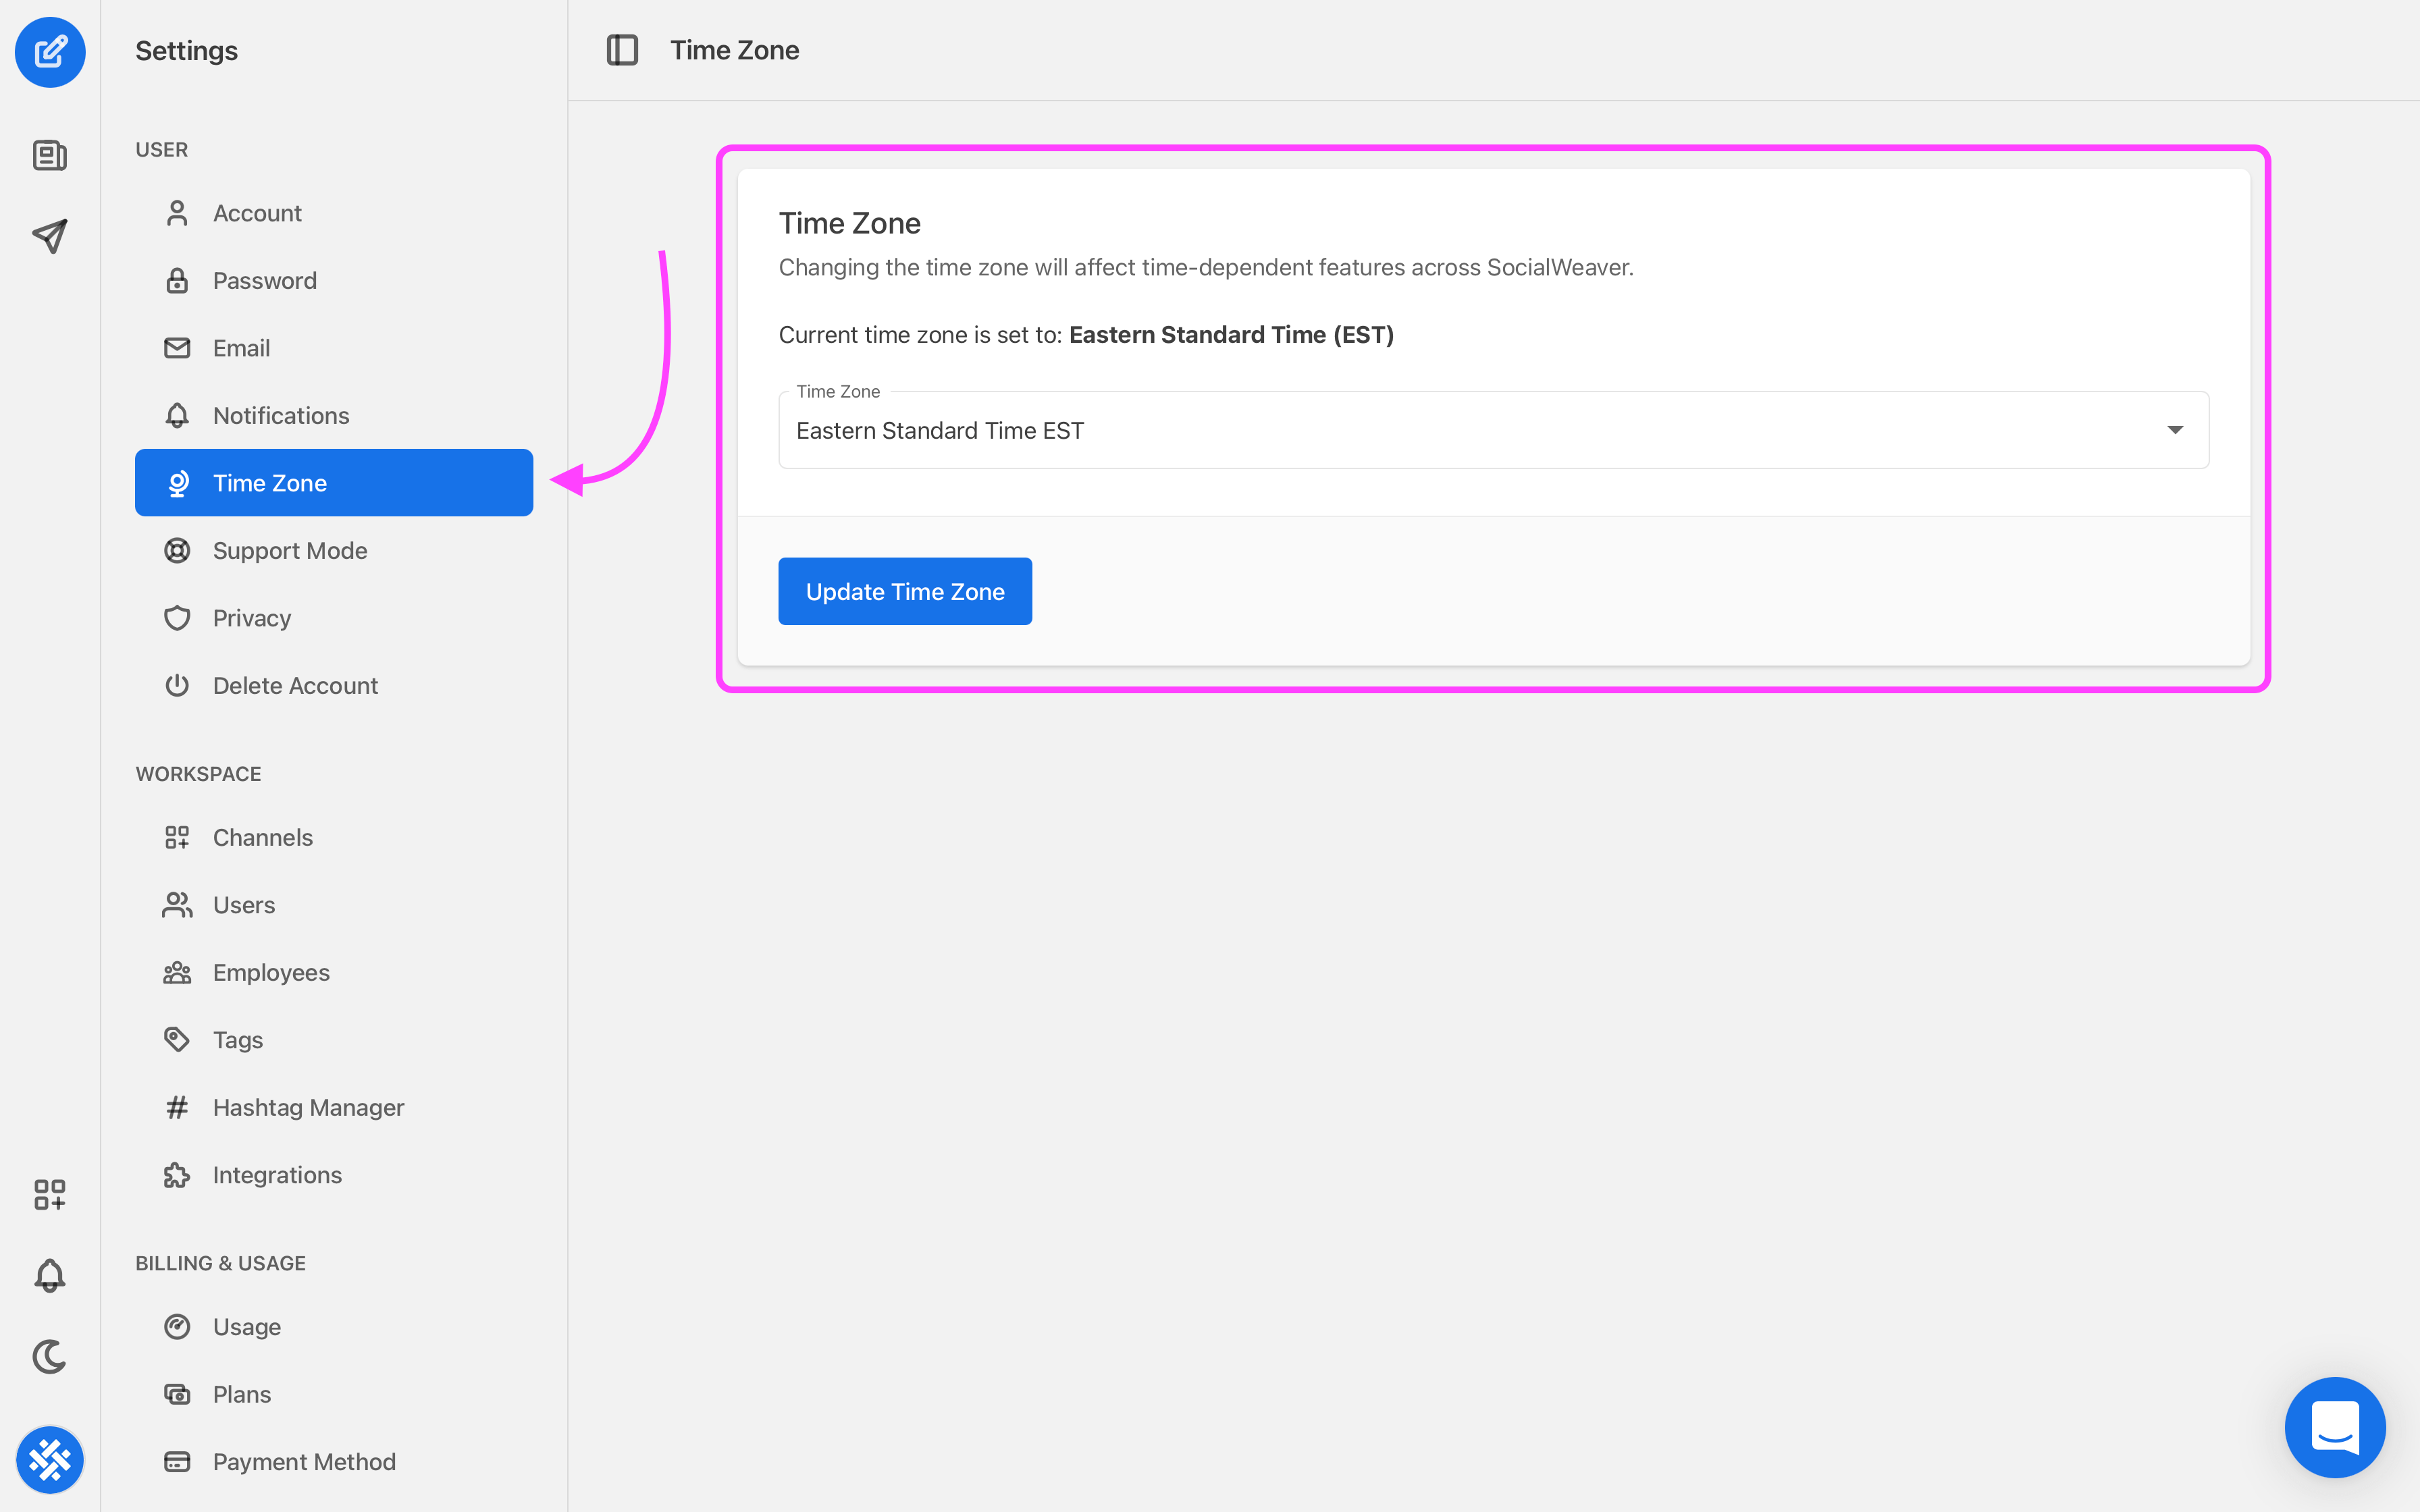Viewport: 2420px width, 1512px height.
Task: Click the live chat support widget
Action: pos(2336,1427)
